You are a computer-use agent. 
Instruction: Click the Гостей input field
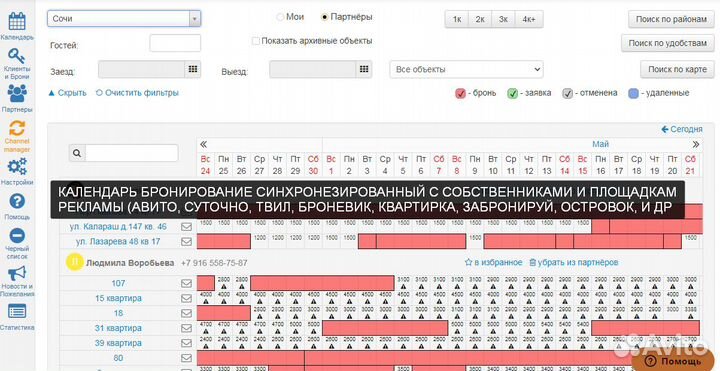click(175, 43)
